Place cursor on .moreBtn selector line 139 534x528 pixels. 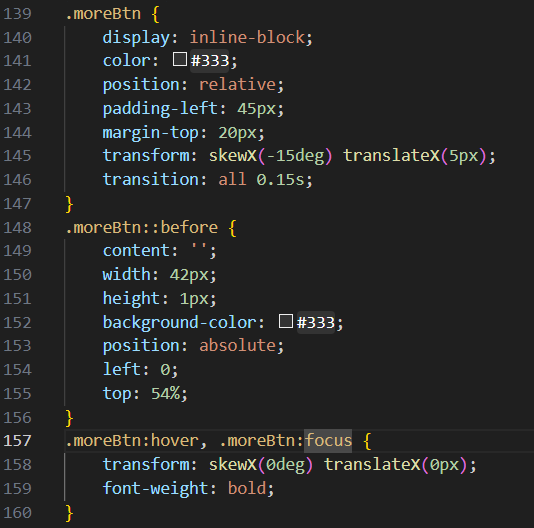coord(103,14)
